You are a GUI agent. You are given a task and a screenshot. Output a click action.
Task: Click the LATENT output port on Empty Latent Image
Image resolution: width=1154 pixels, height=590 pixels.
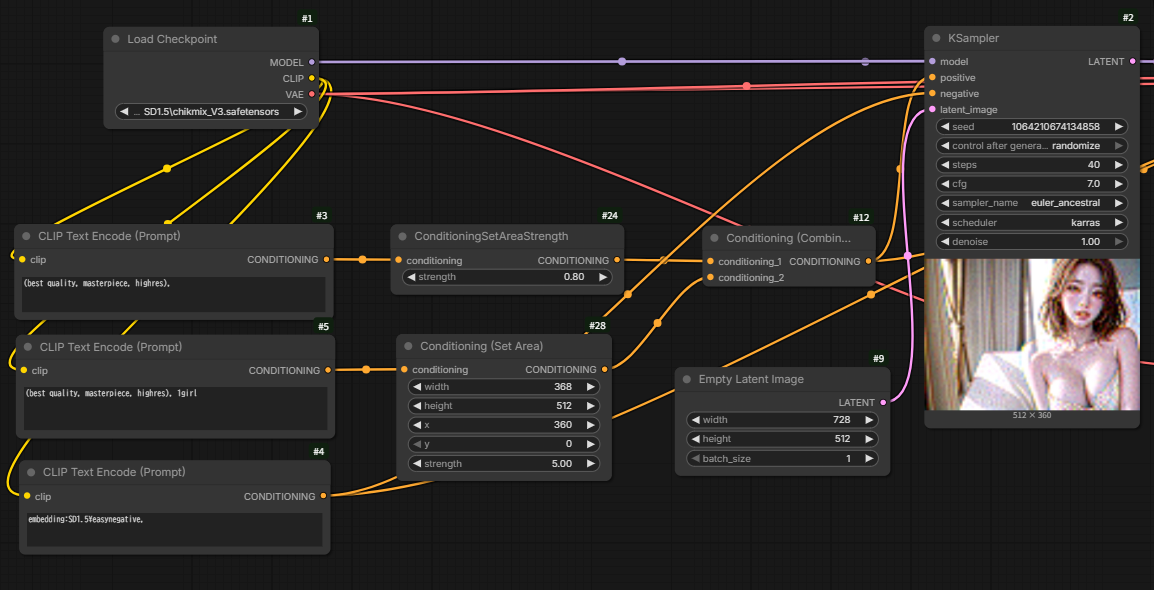(x=883, y=403)
